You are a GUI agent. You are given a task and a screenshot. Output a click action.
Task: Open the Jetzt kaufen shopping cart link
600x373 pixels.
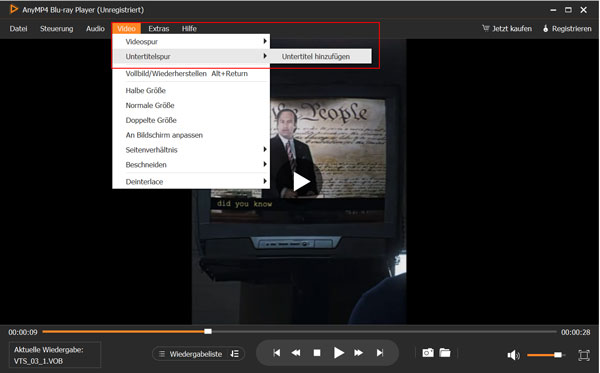tap(507, 29)
